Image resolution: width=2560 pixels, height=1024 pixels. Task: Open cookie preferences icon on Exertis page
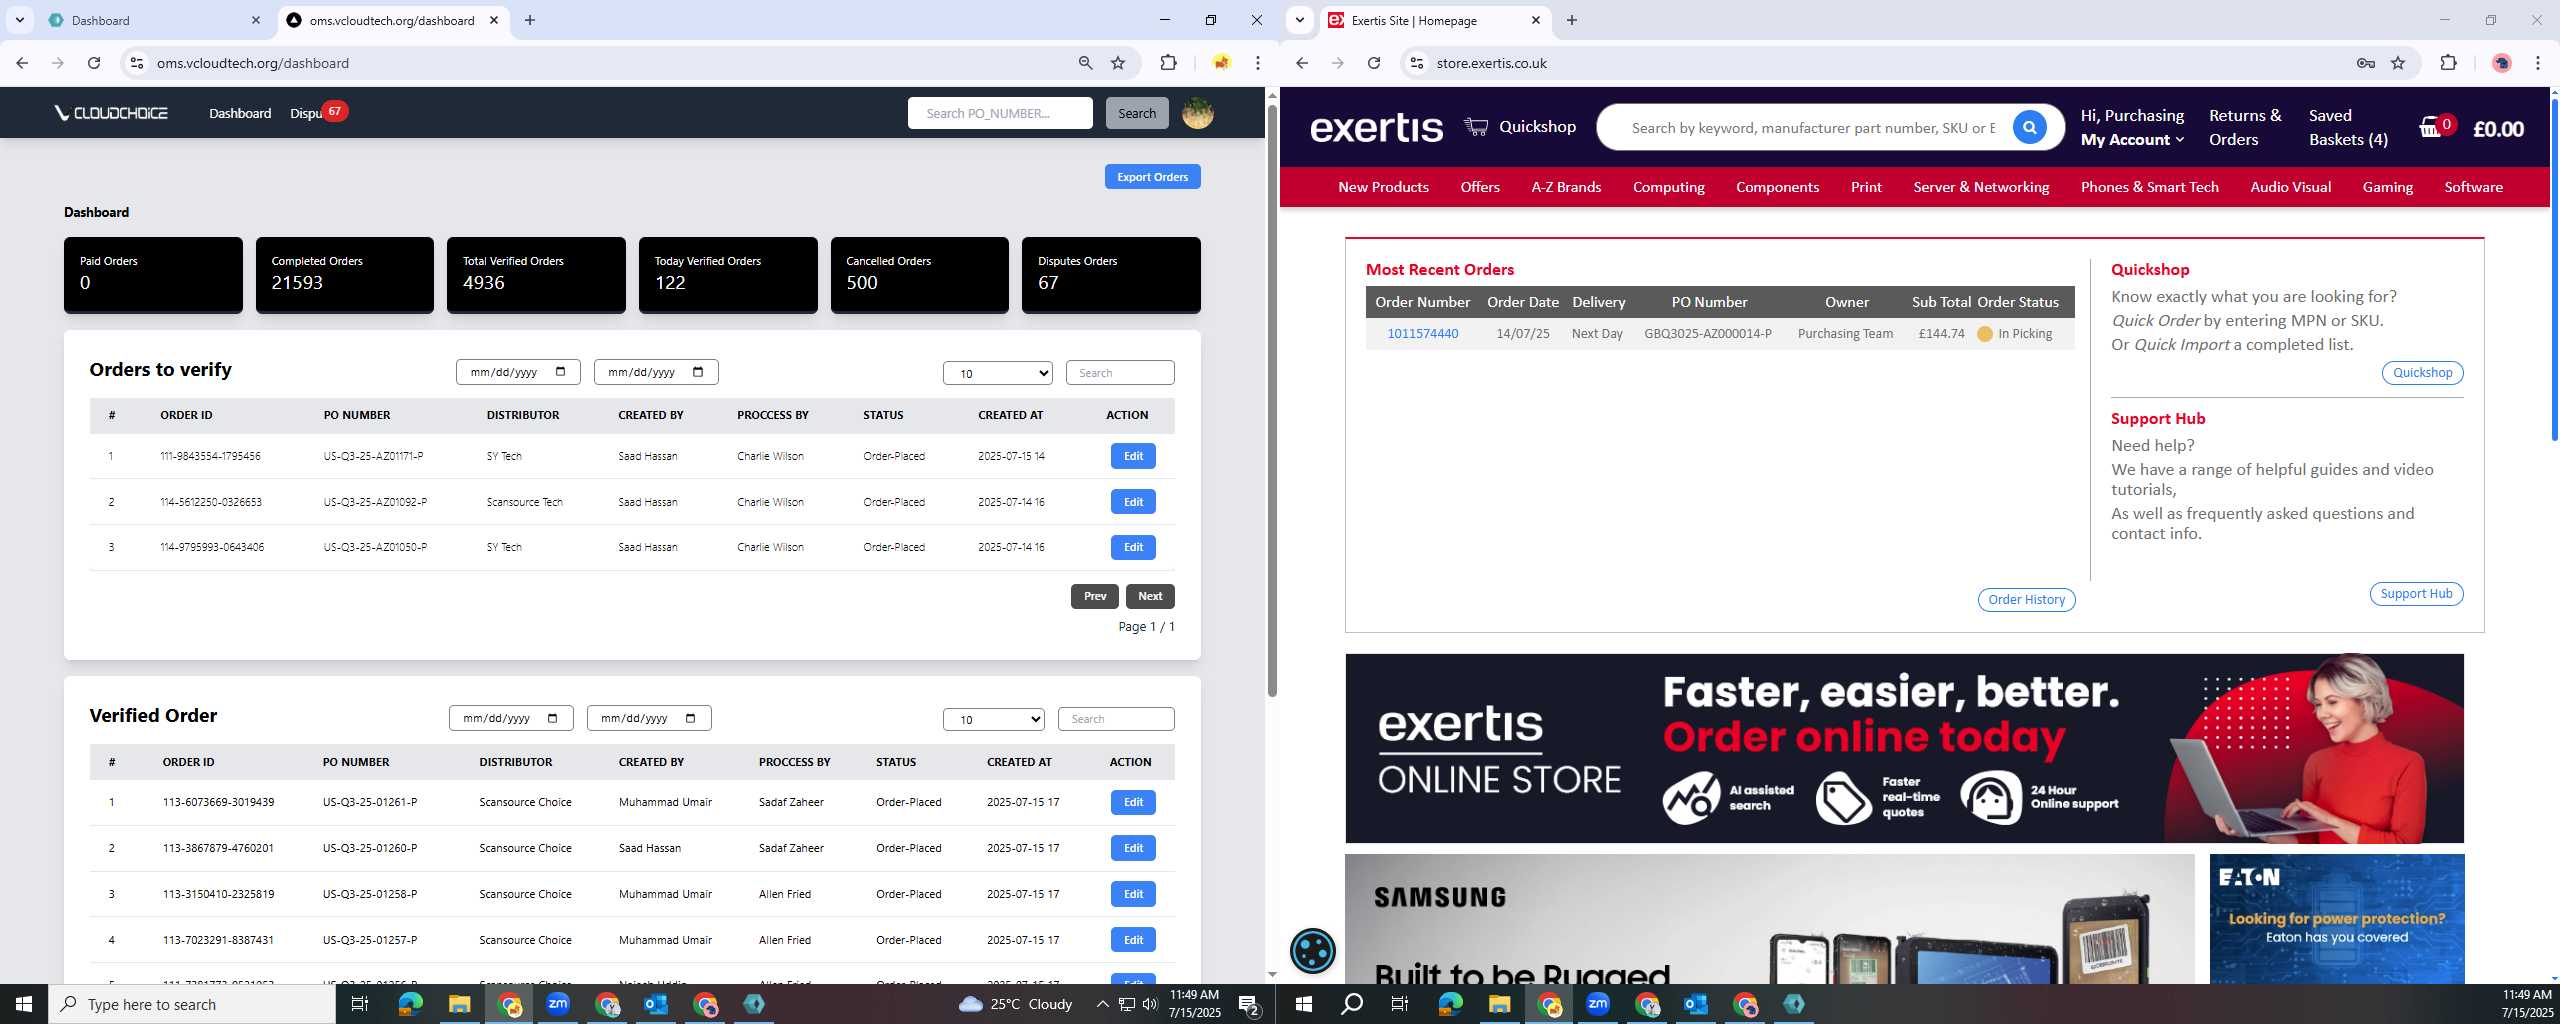(1312, 950)
